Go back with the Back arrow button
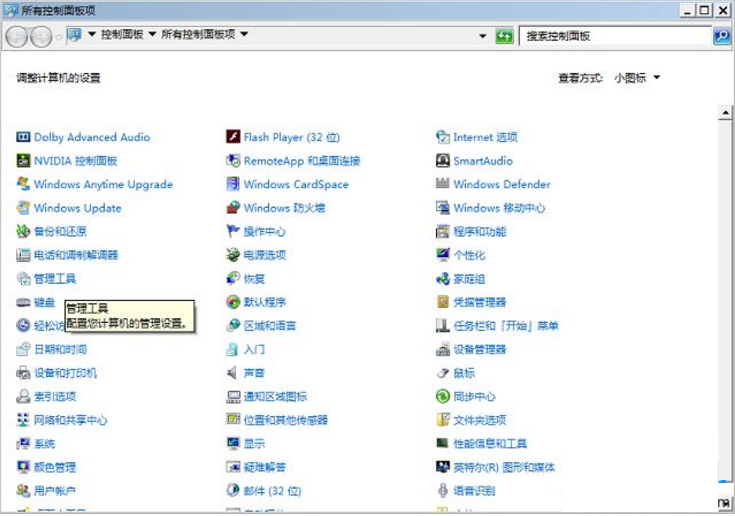The image size is (735, 516). (x=17, y=36)
